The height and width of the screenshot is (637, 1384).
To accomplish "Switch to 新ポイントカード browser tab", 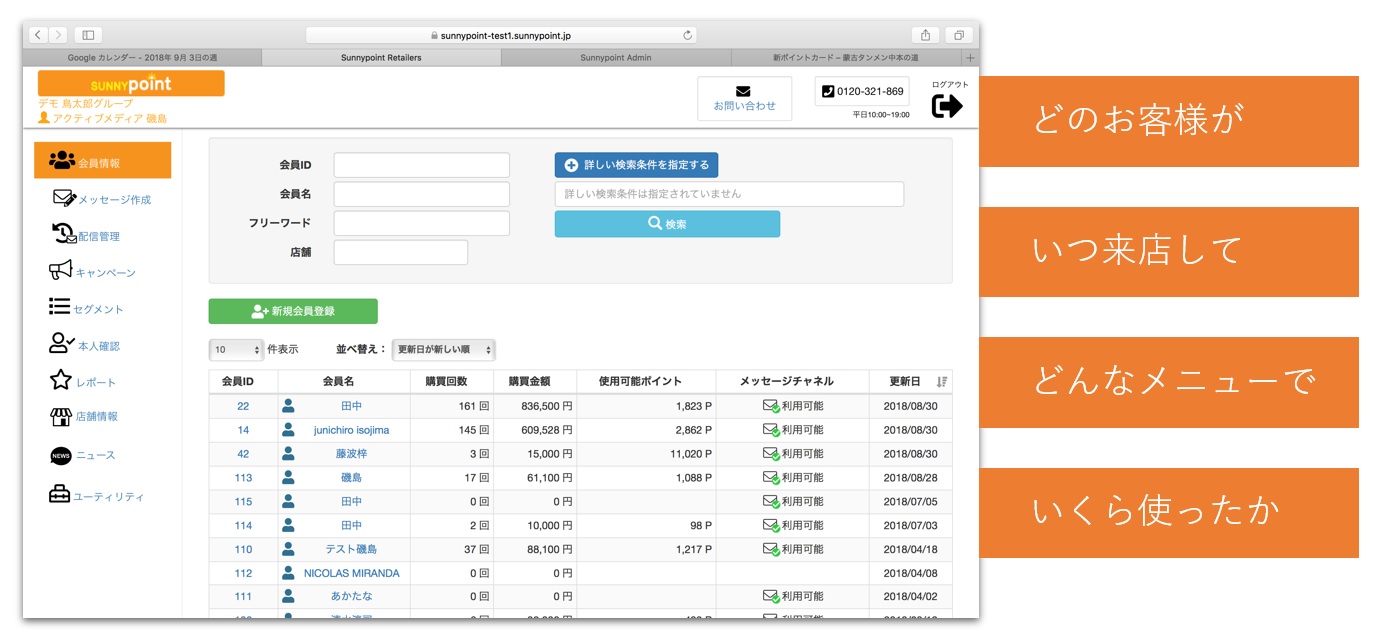I will click(846, 58).
